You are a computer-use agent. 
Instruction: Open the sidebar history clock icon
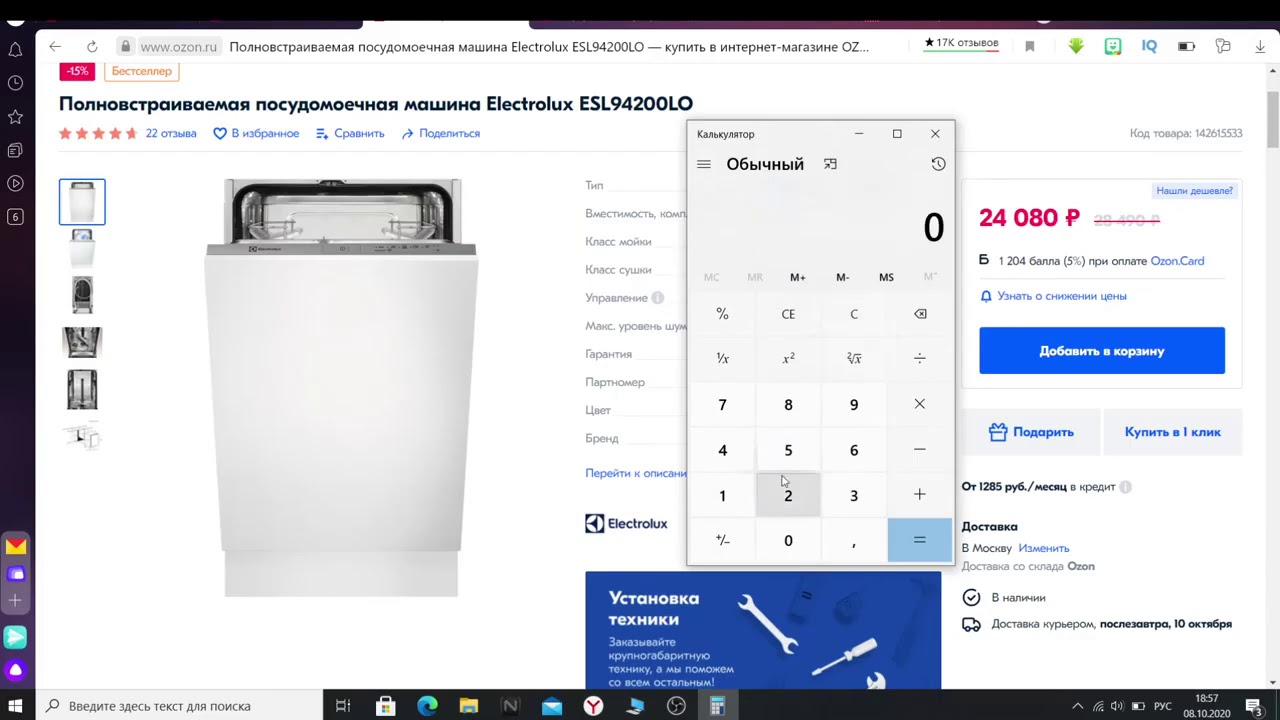pos(15,83)
